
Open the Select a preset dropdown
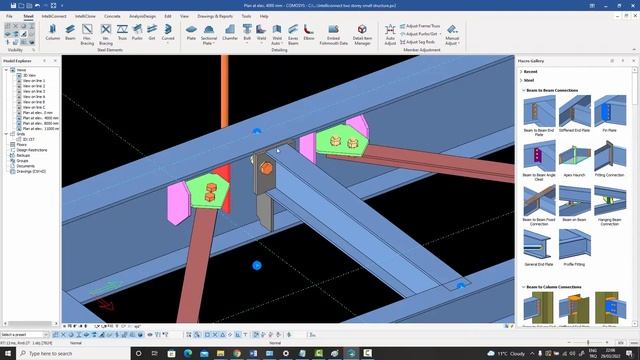(x=24, y=335)
